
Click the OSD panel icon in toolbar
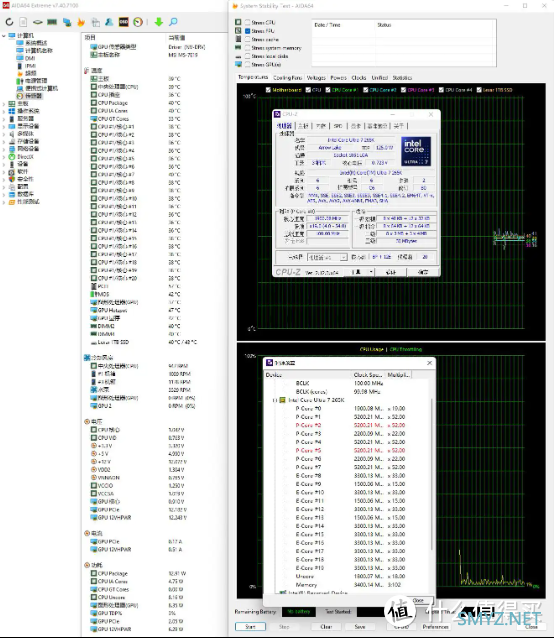click(124, 22)
